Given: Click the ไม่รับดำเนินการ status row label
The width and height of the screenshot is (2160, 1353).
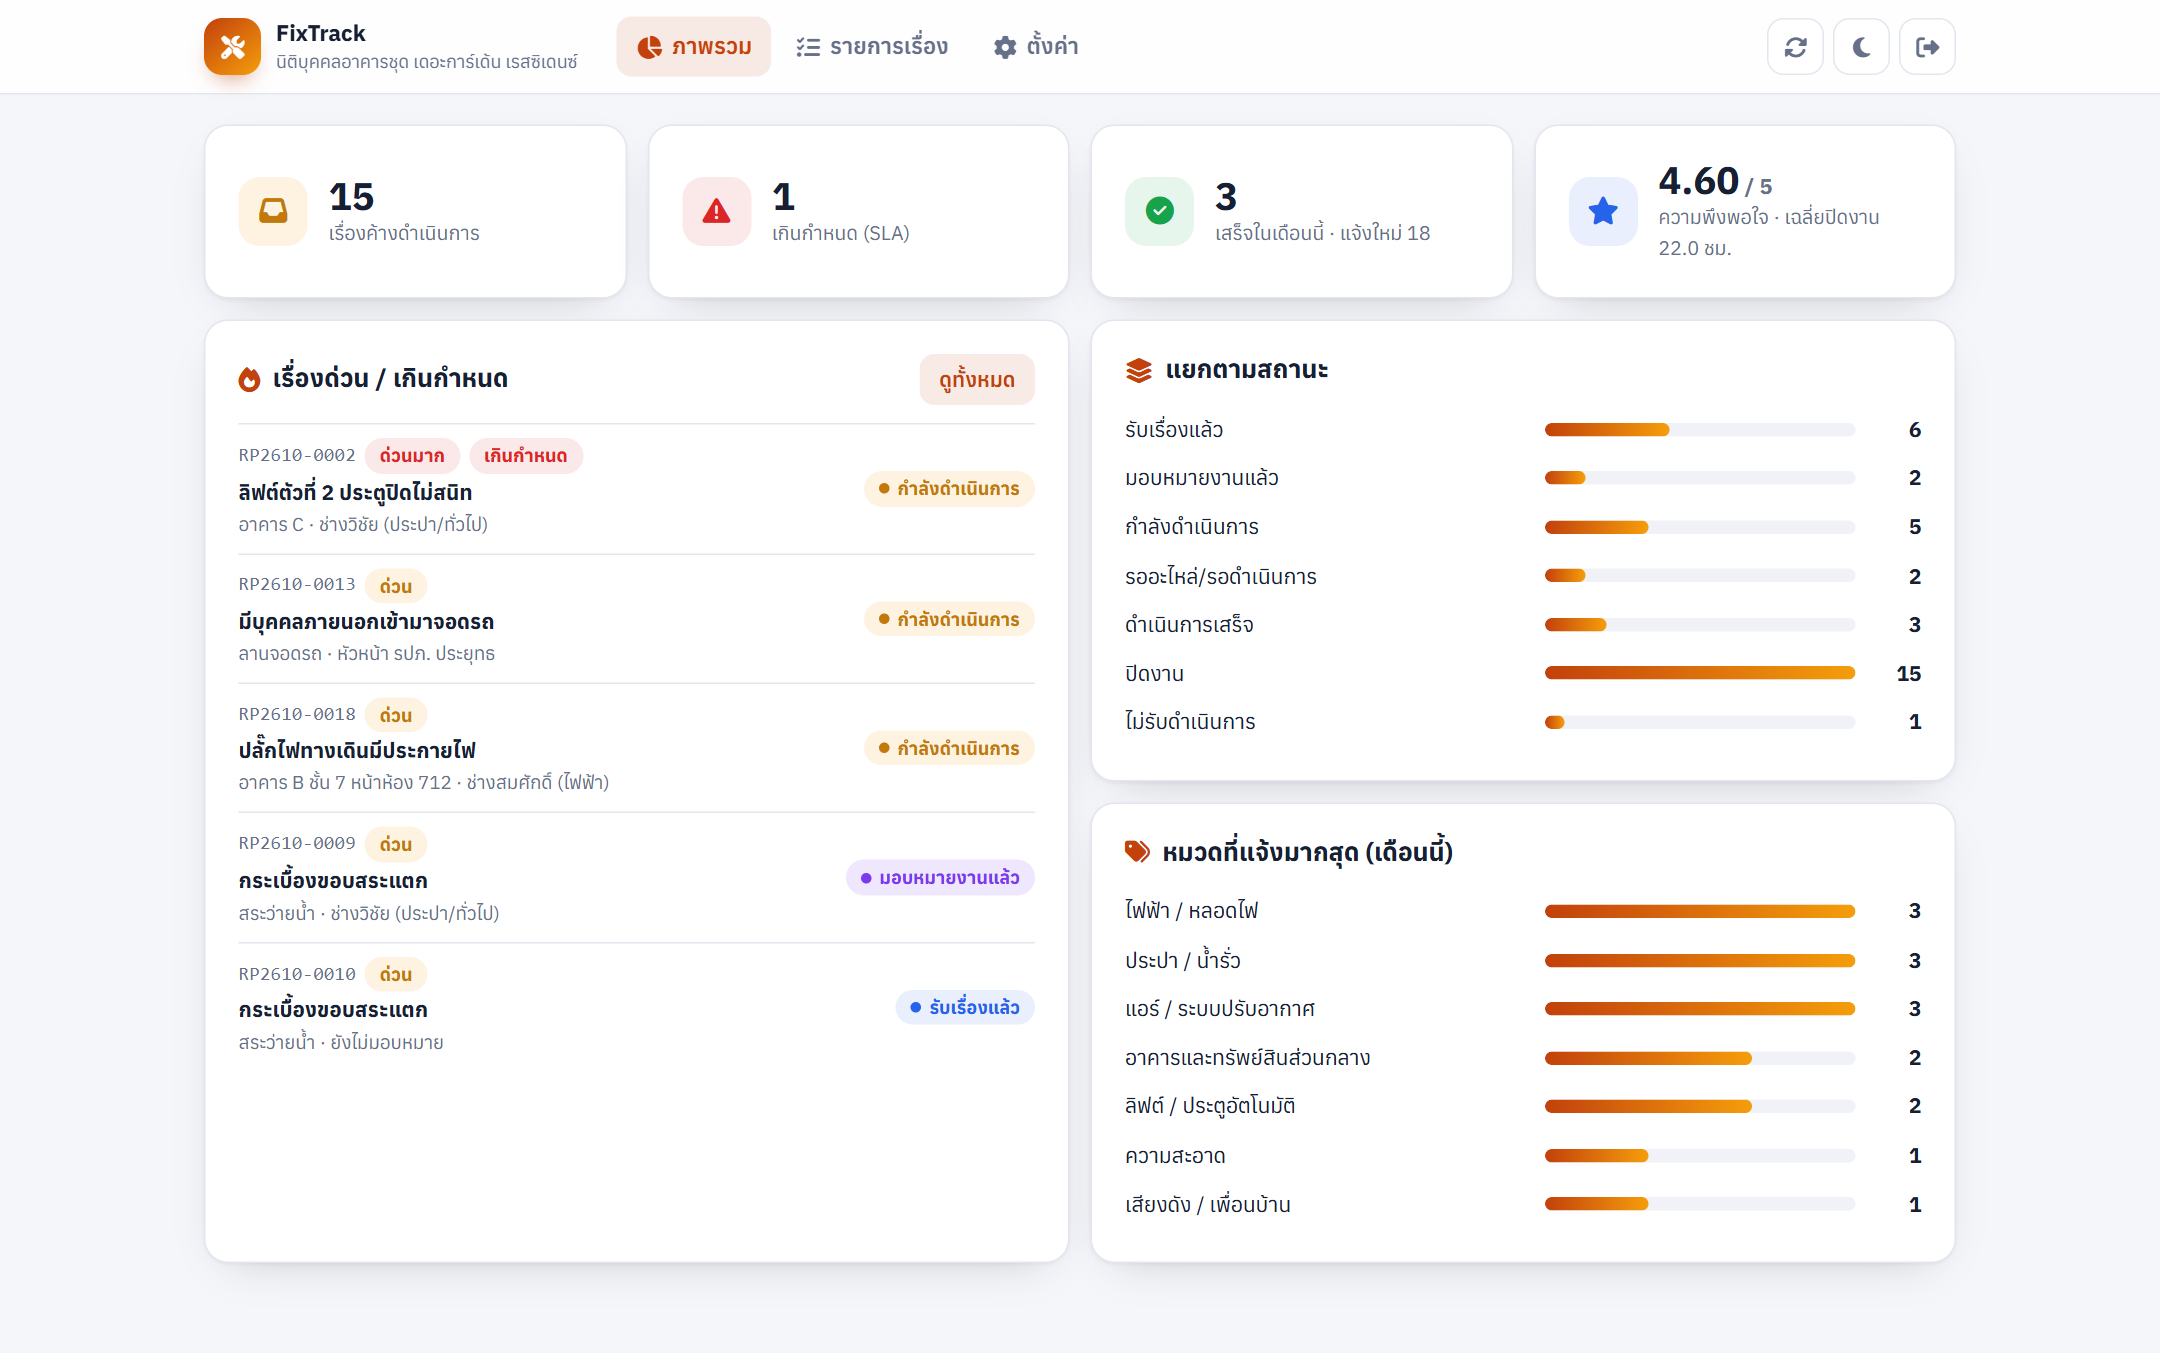Looking at the screenshot, I should click(x=1190, y=722).
